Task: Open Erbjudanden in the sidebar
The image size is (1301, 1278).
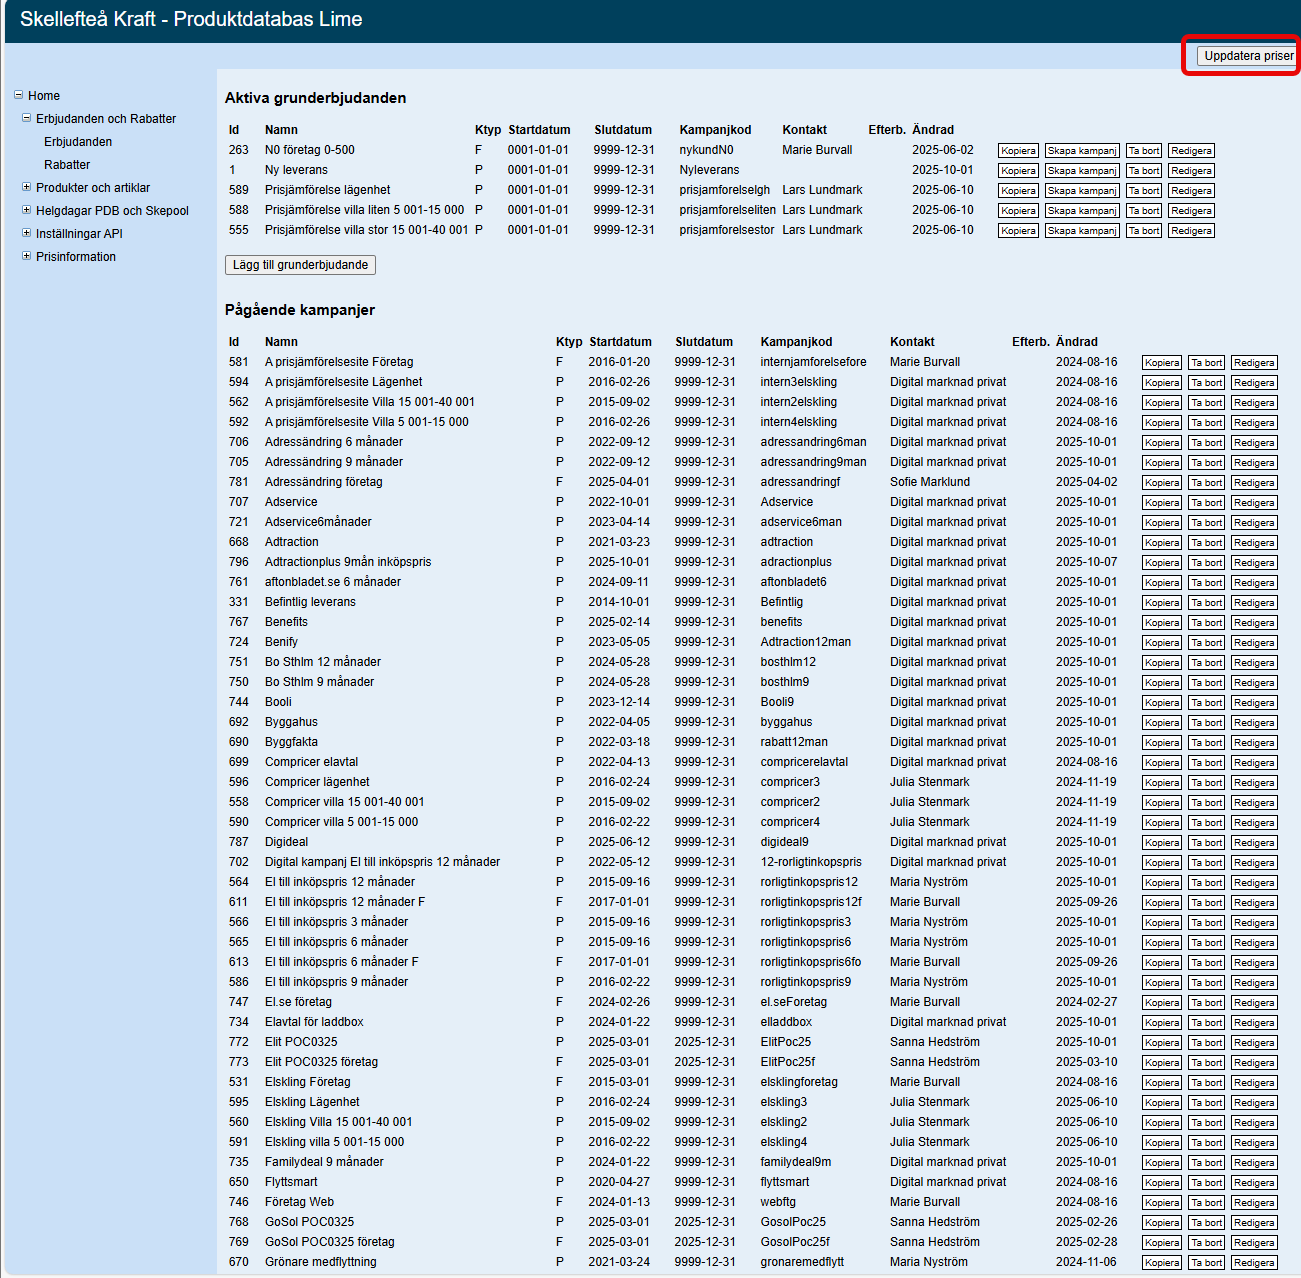Action: coord(78,142)
